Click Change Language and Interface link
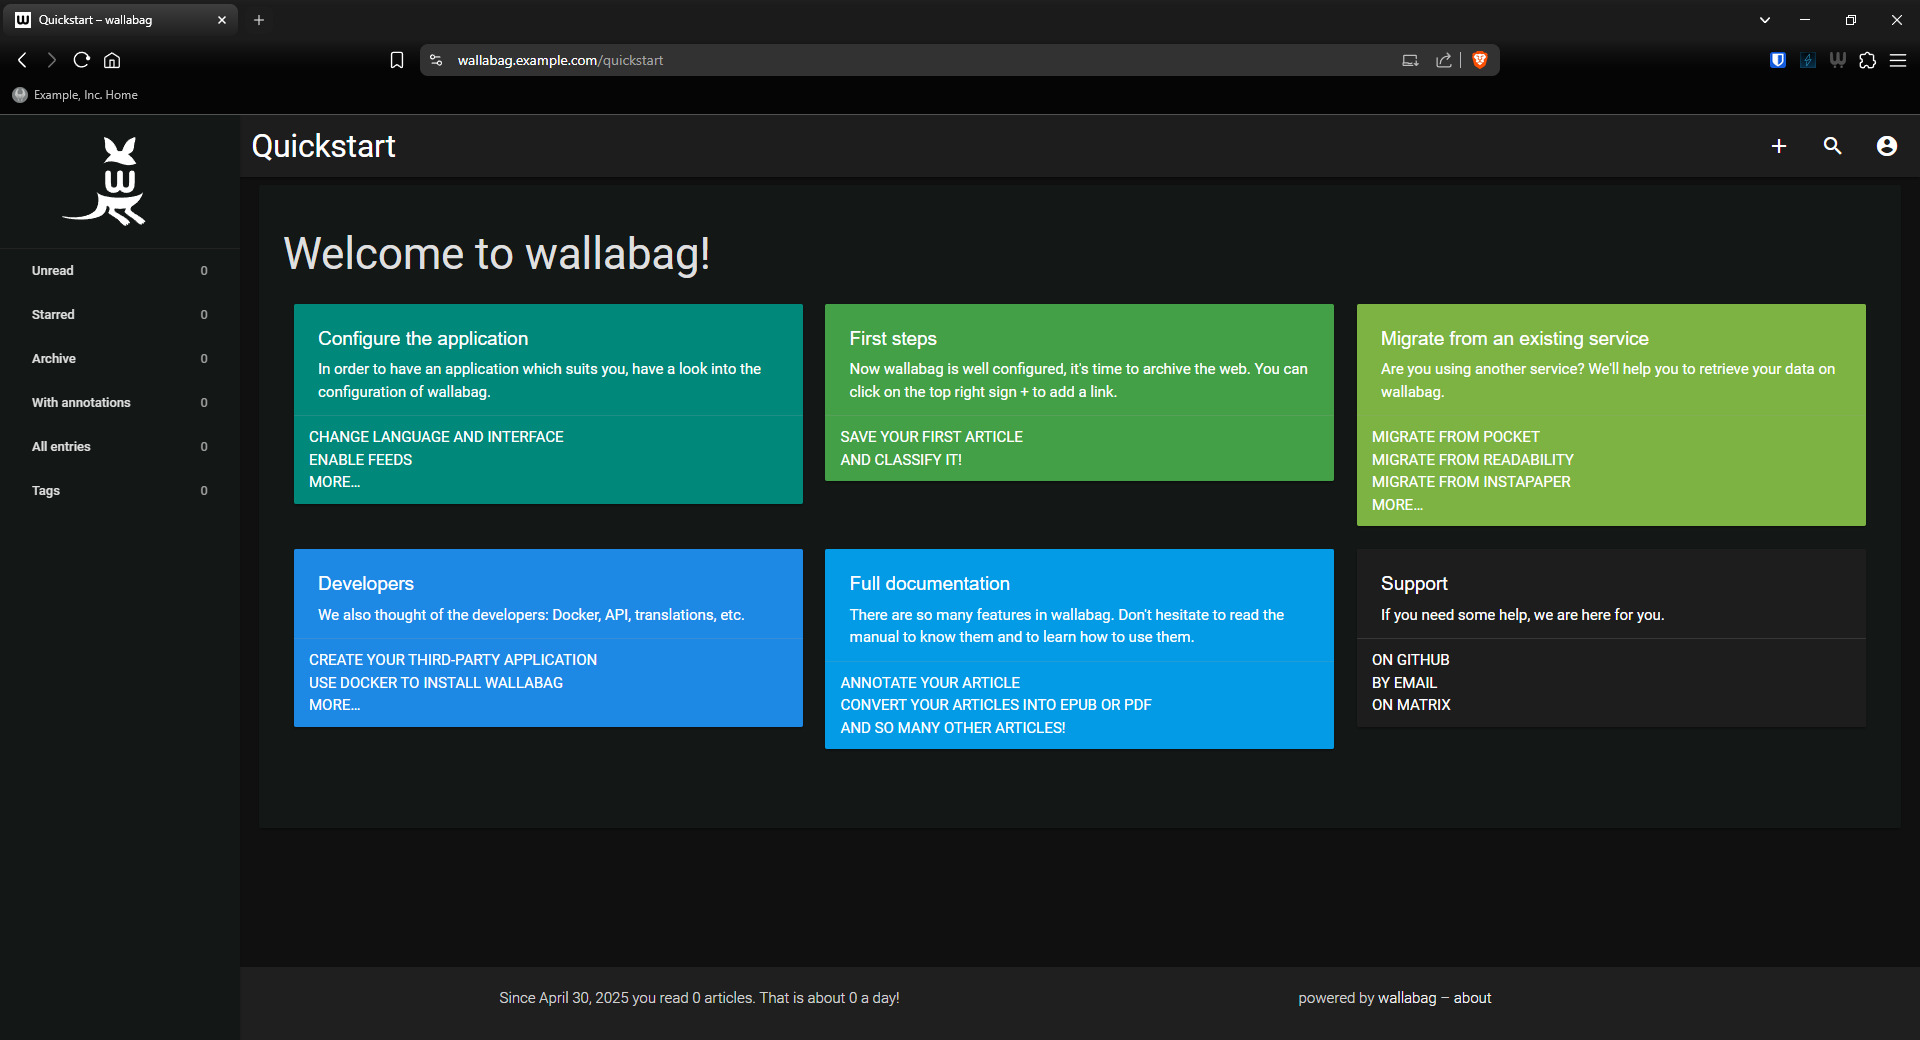1920x1040 pixels. [x=436, y=437]
